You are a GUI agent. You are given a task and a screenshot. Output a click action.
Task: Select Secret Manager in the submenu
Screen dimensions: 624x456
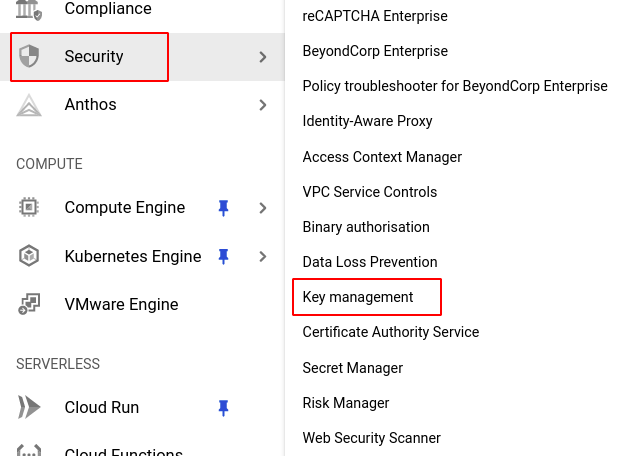click(x=352, y=368)
